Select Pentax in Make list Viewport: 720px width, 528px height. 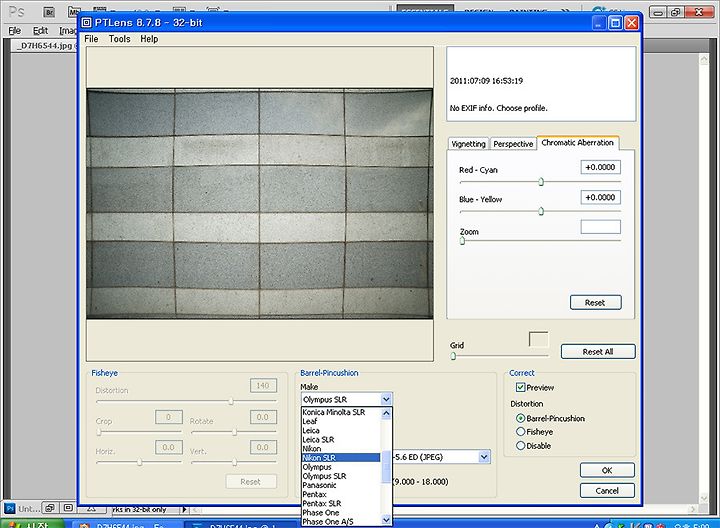[x=341, y=494]
